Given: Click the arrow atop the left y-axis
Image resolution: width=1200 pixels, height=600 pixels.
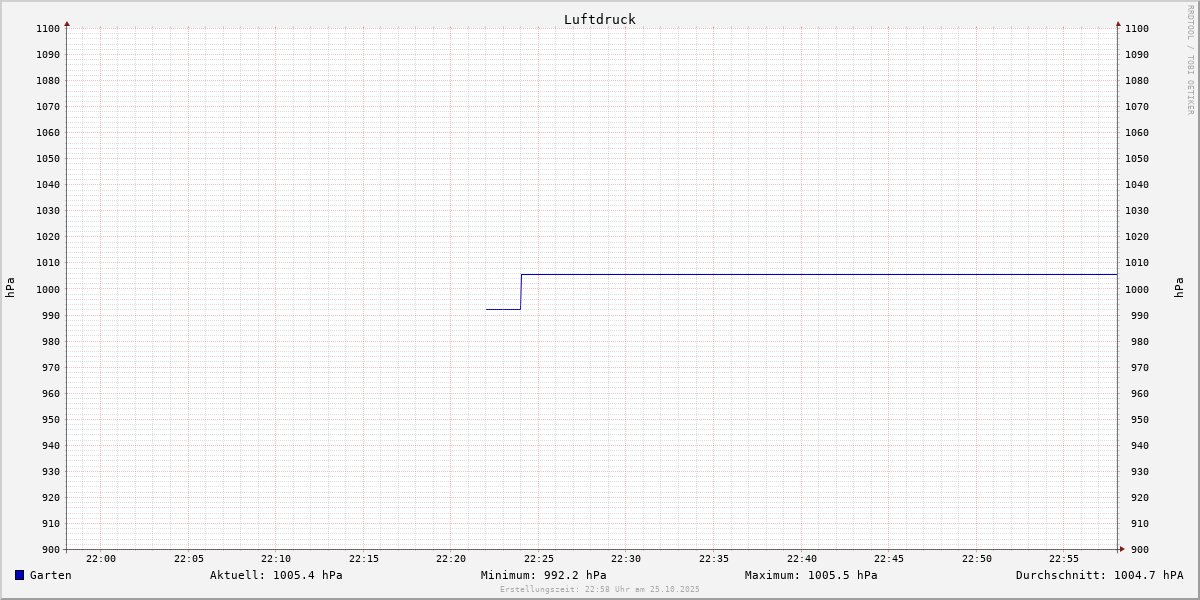Looking at the screenshot, I should [67, 23].
